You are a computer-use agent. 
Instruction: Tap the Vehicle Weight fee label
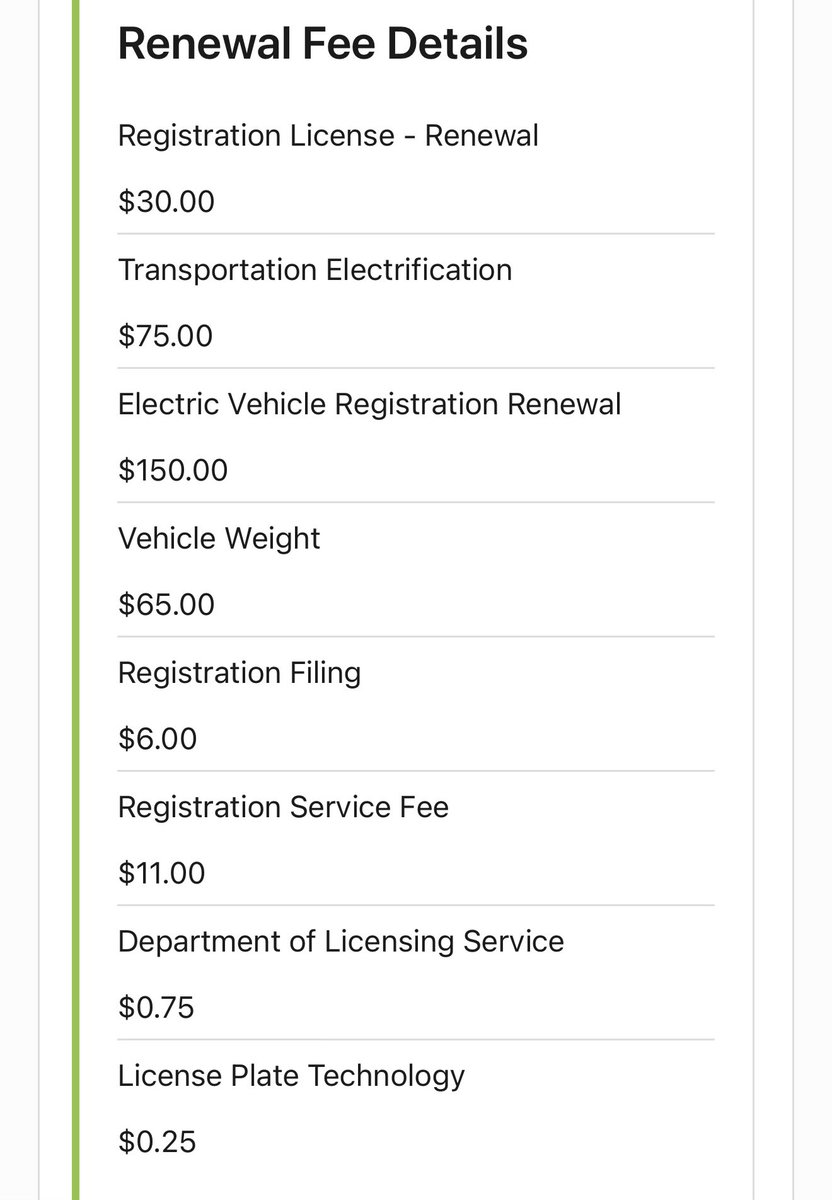click(219, 538)
